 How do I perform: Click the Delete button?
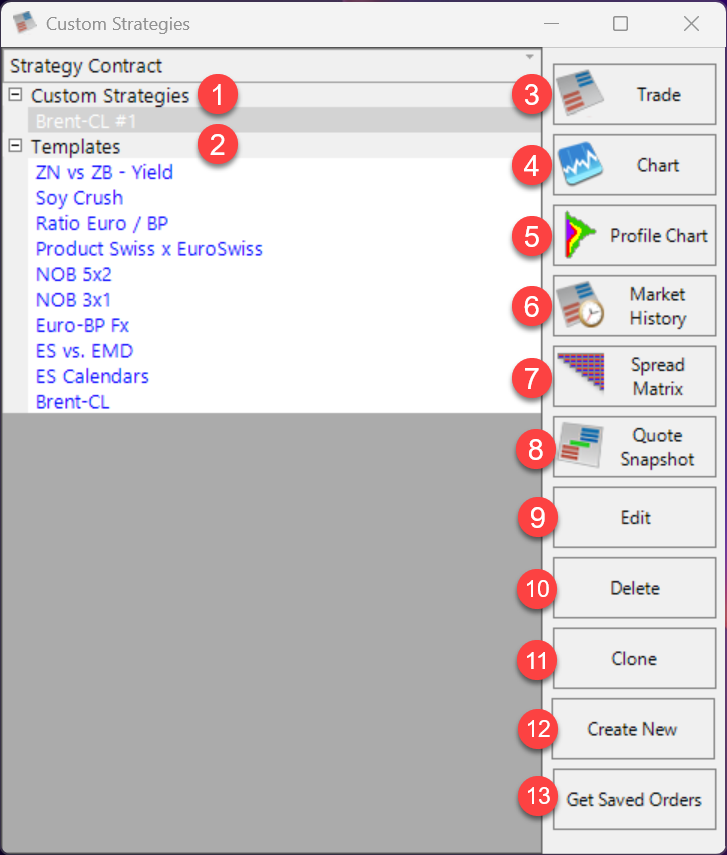click(634, 588)
